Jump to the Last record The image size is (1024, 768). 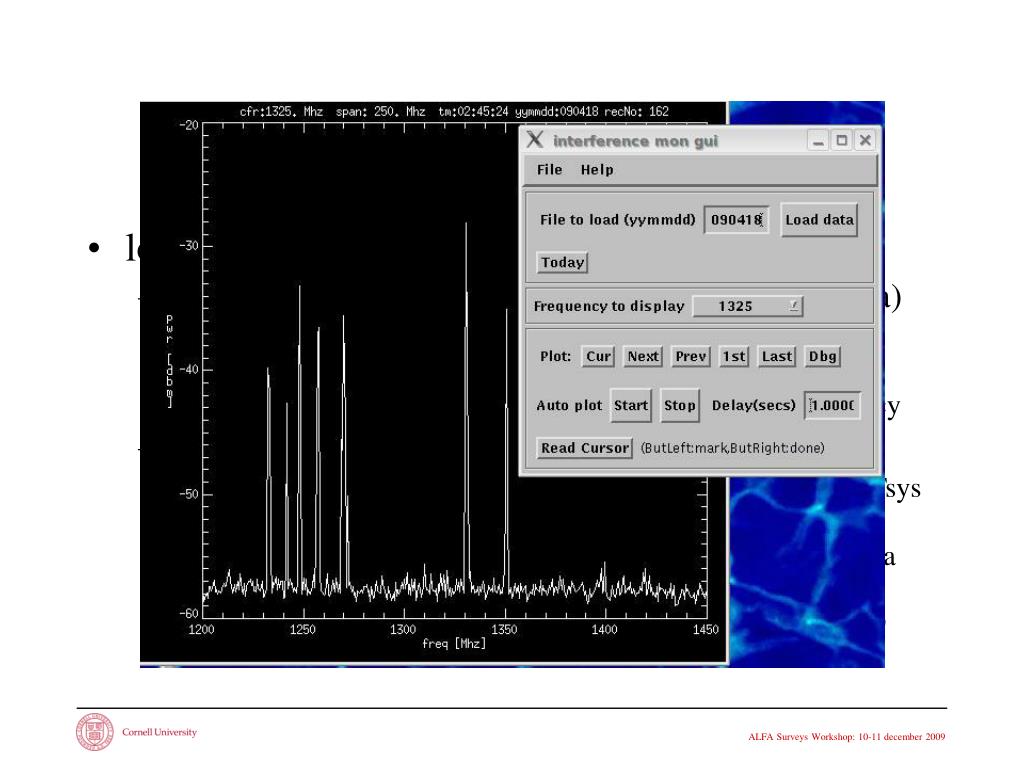(x=776, y=357)
